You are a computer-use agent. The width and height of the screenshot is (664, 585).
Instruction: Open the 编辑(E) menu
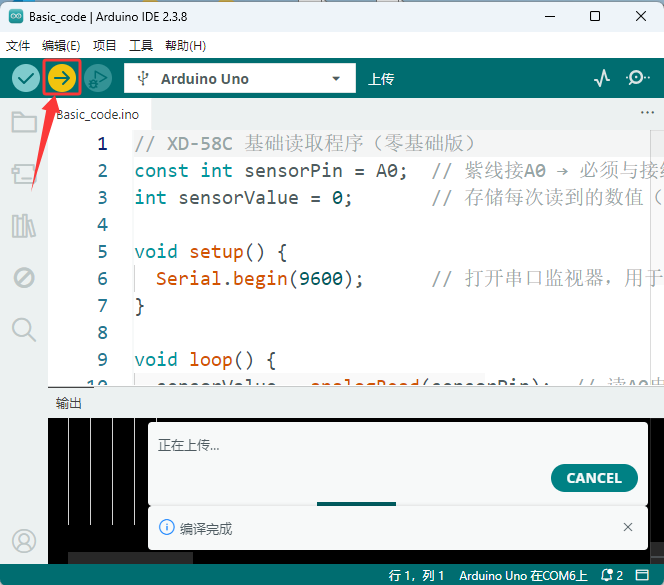coord(61,46)
